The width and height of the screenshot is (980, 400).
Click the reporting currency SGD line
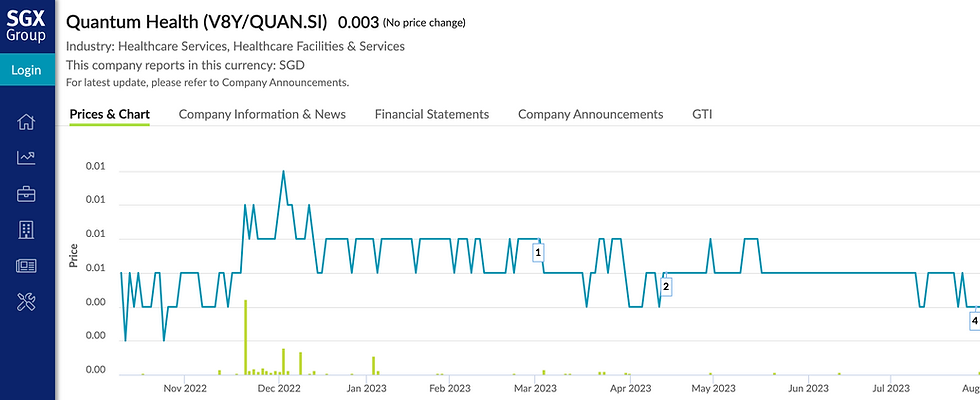[x=185, y=65]
